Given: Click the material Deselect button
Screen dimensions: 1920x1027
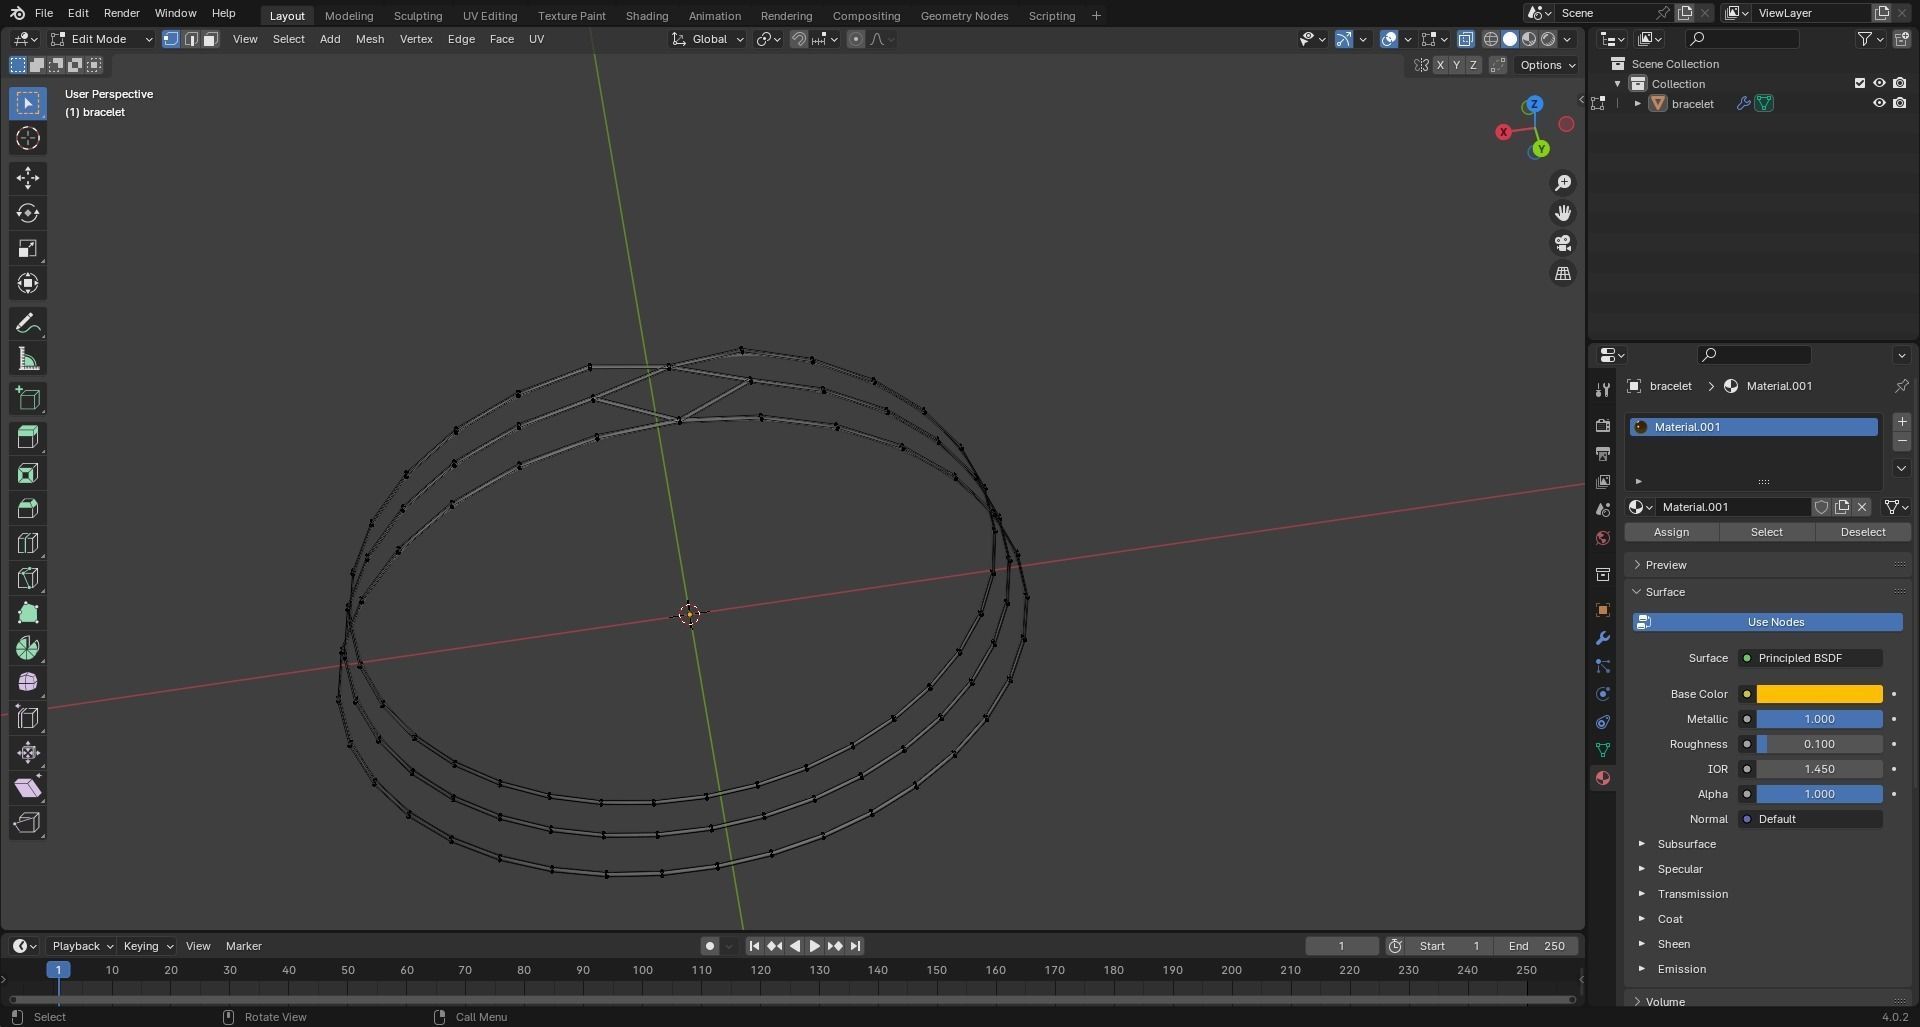Looking at the screenshot, I should point(1862,532).
